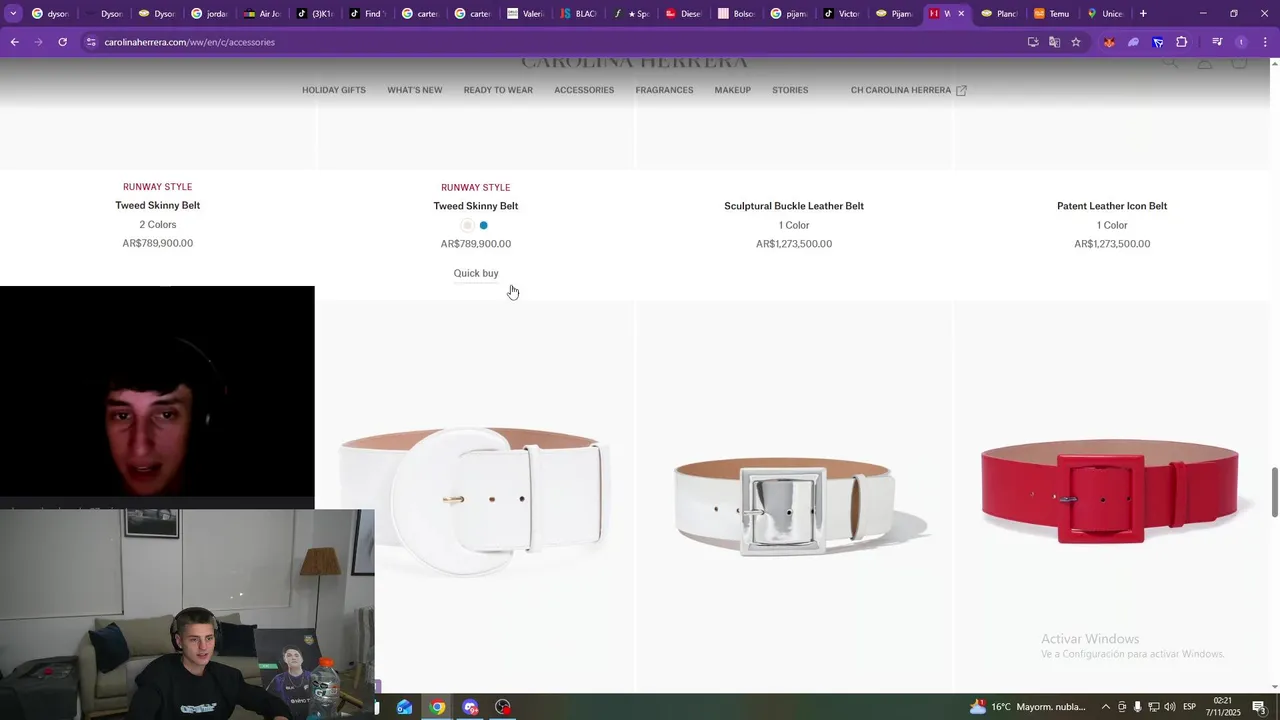This screenshot has height=720, width=1280.
Task: Open the HOLIDAY GIFTS menu
Action: 334,90
